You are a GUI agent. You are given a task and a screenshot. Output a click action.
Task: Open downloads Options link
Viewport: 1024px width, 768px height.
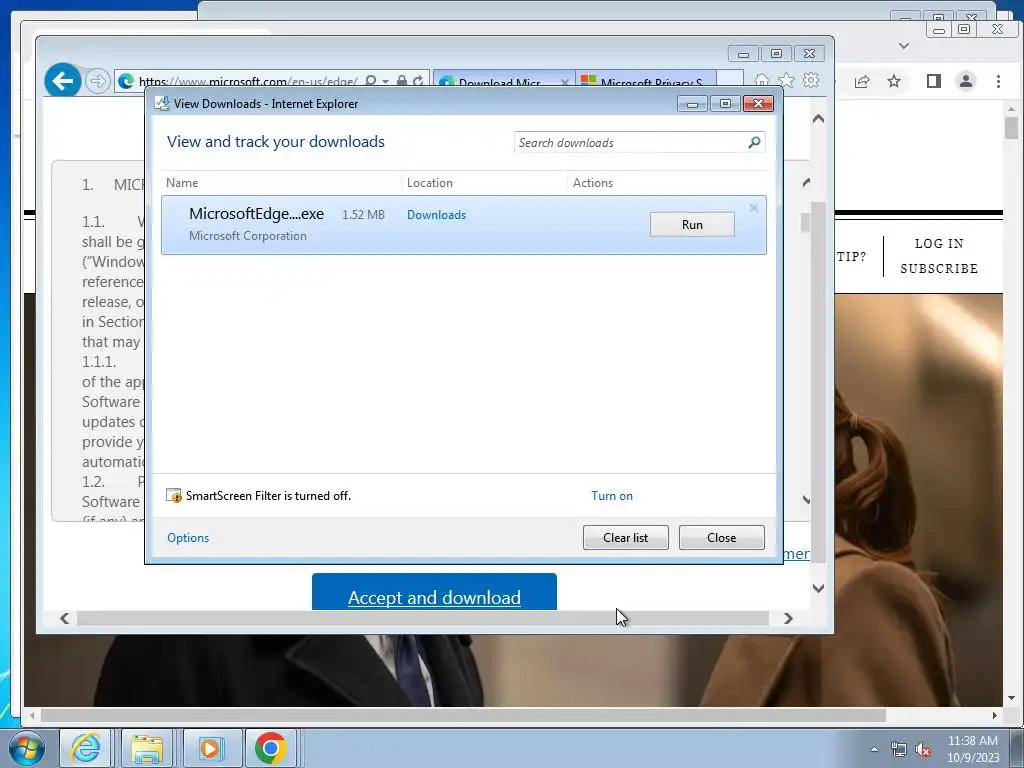click(188, 537)
